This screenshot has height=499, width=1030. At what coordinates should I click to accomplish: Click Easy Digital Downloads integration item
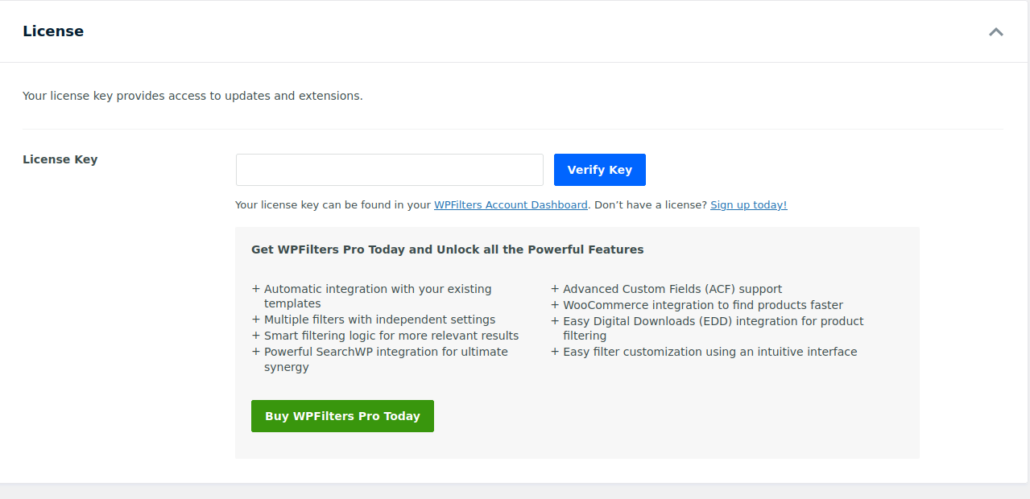712,328
